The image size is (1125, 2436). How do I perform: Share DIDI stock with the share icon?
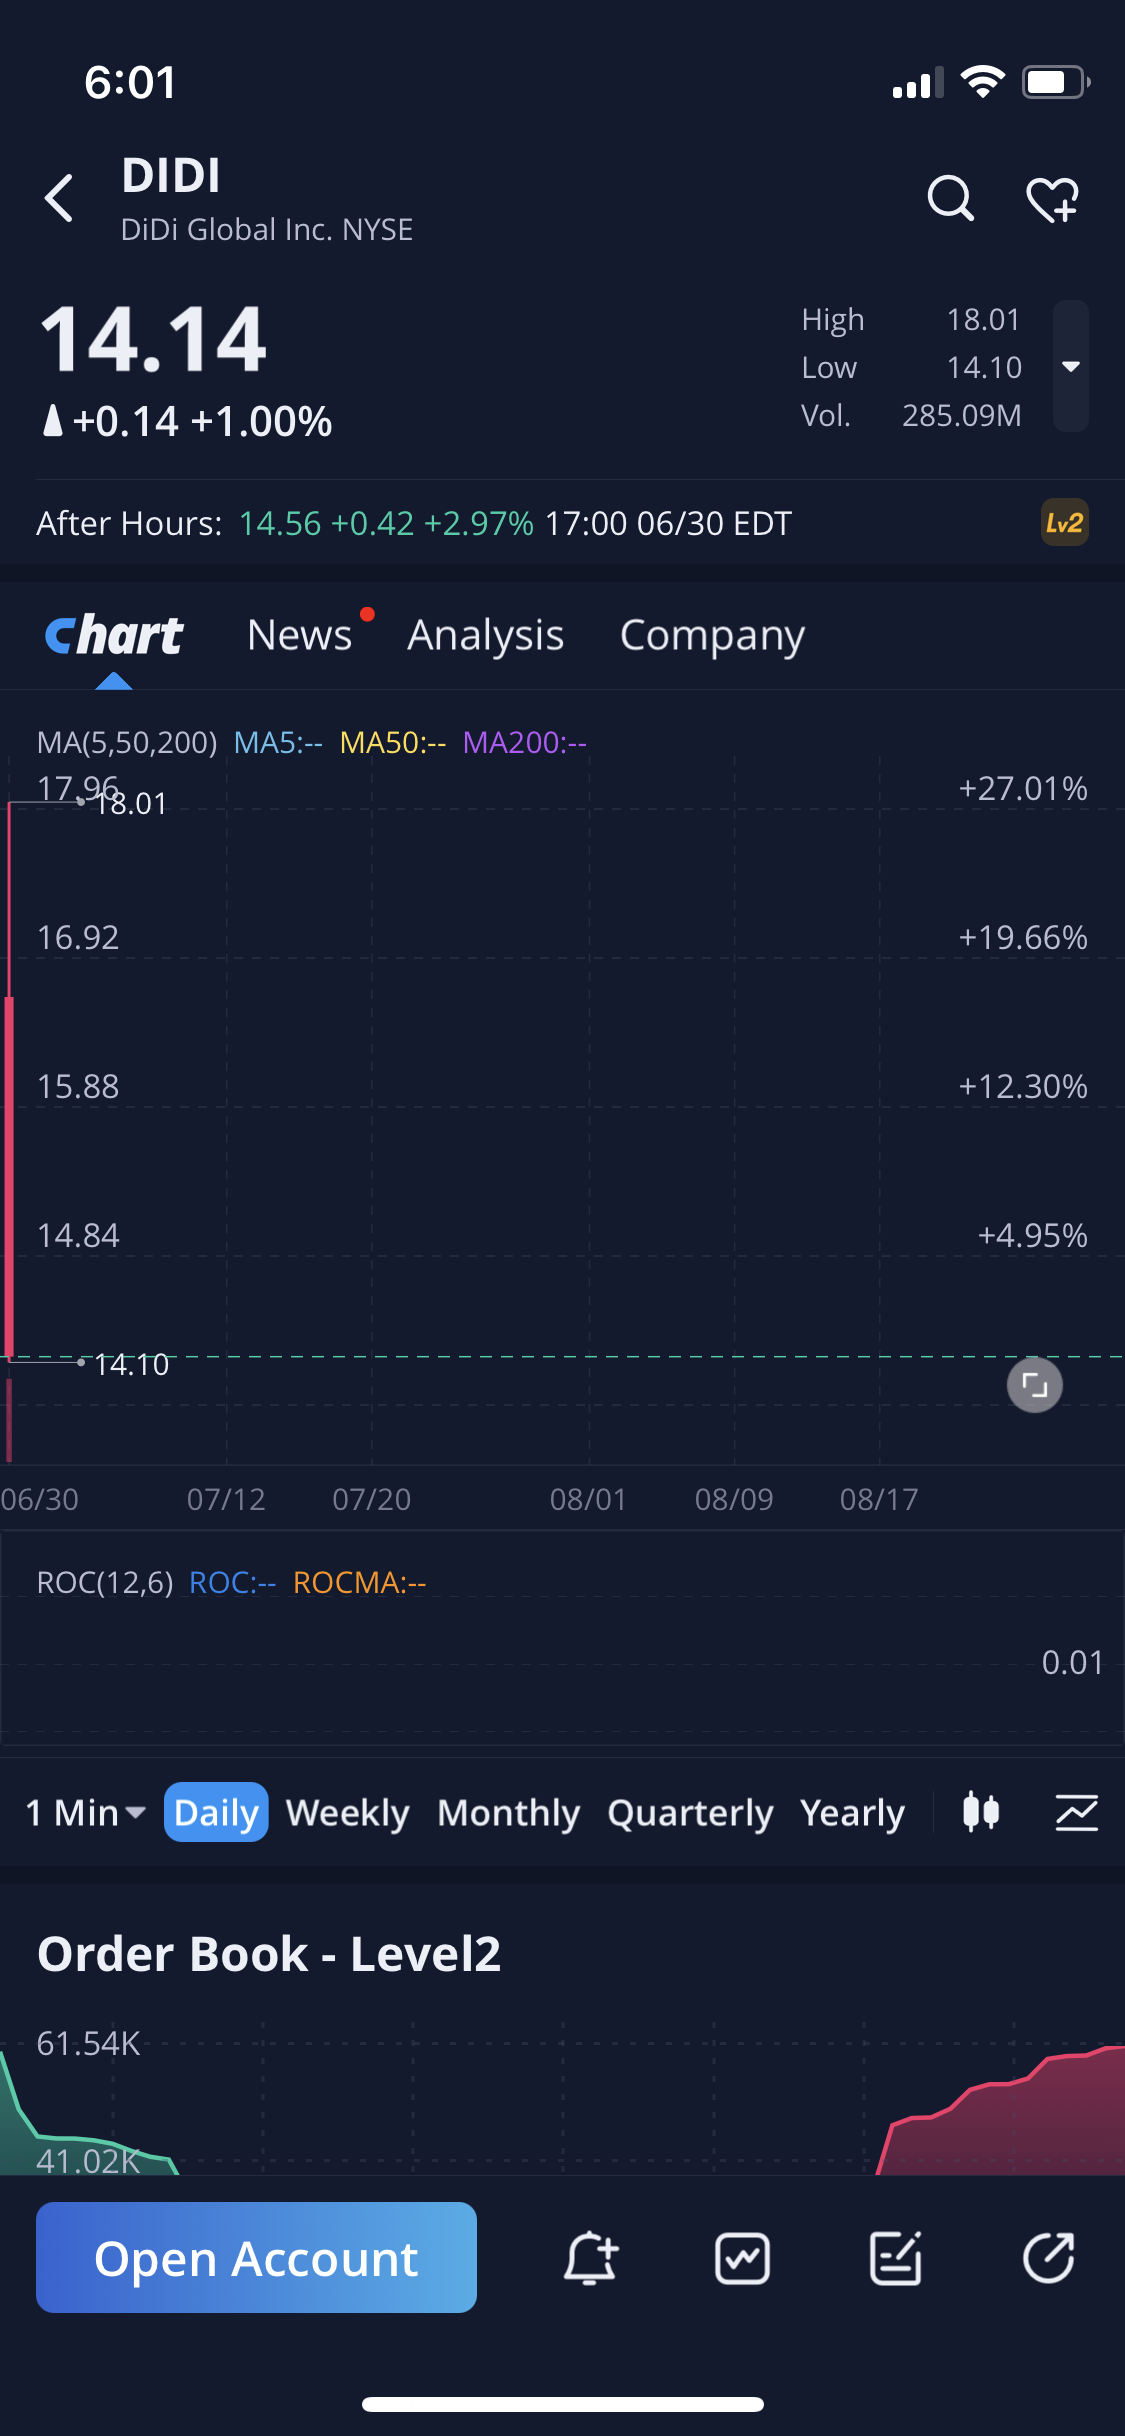(x=1048, y=2258)
